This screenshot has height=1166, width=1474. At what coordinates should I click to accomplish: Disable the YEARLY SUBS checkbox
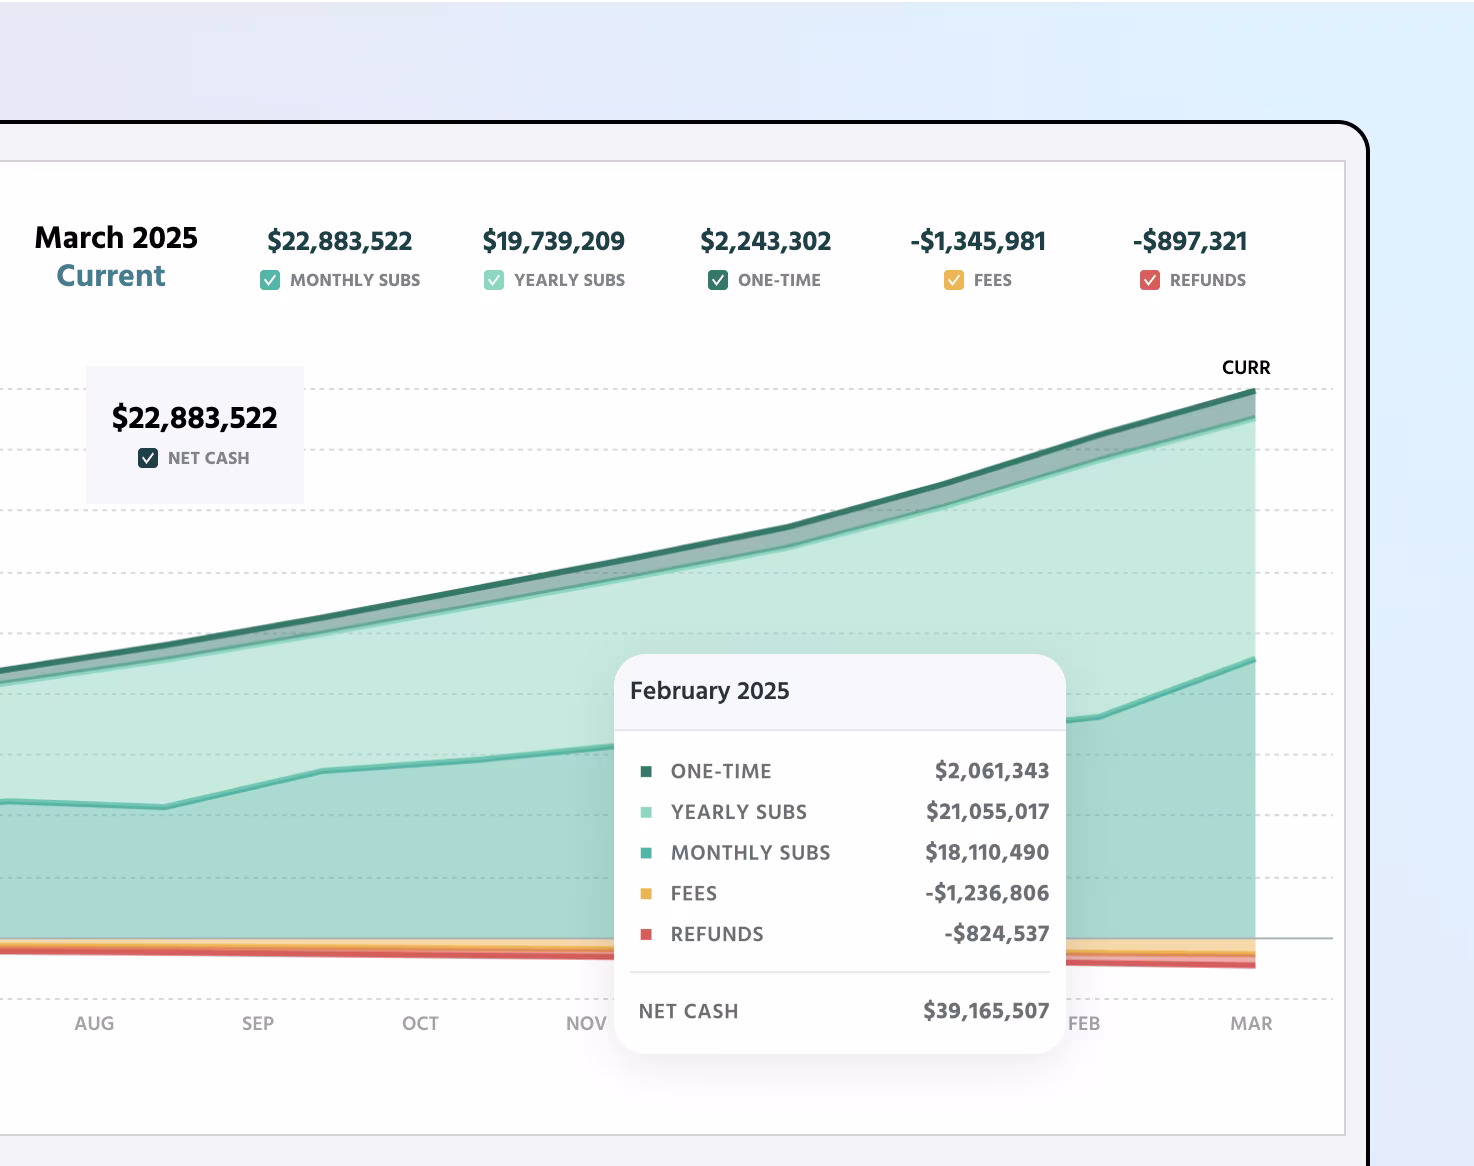(492, 280)
